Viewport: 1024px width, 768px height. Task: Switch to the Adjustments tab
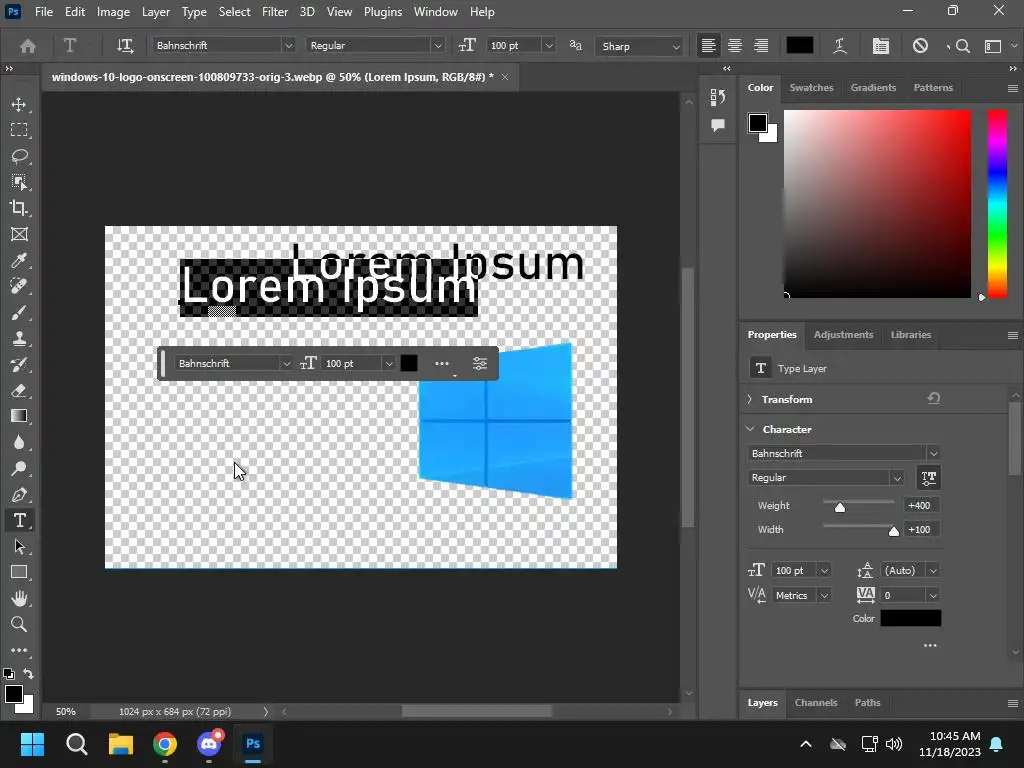click(x=843, y=334)
